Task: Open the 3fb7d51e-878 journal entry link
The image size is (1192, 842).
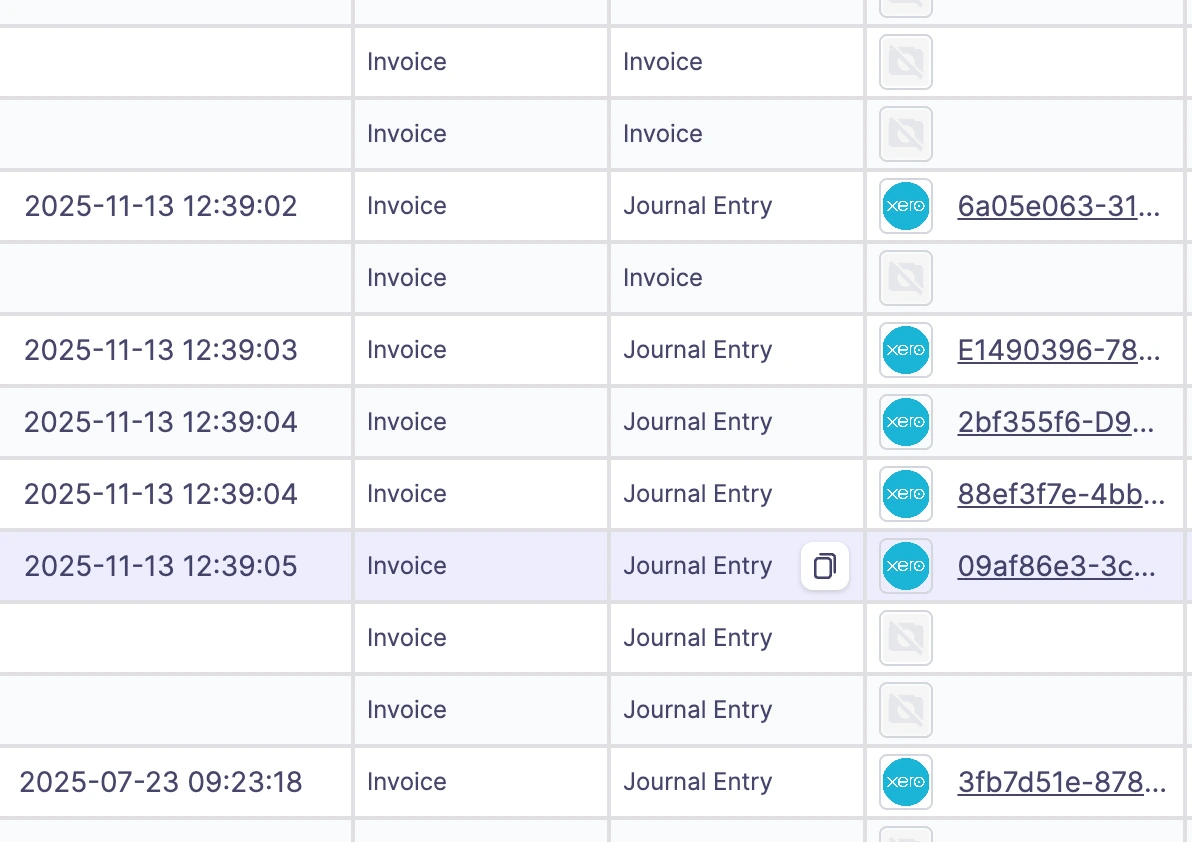Action: click(1062, 782)
